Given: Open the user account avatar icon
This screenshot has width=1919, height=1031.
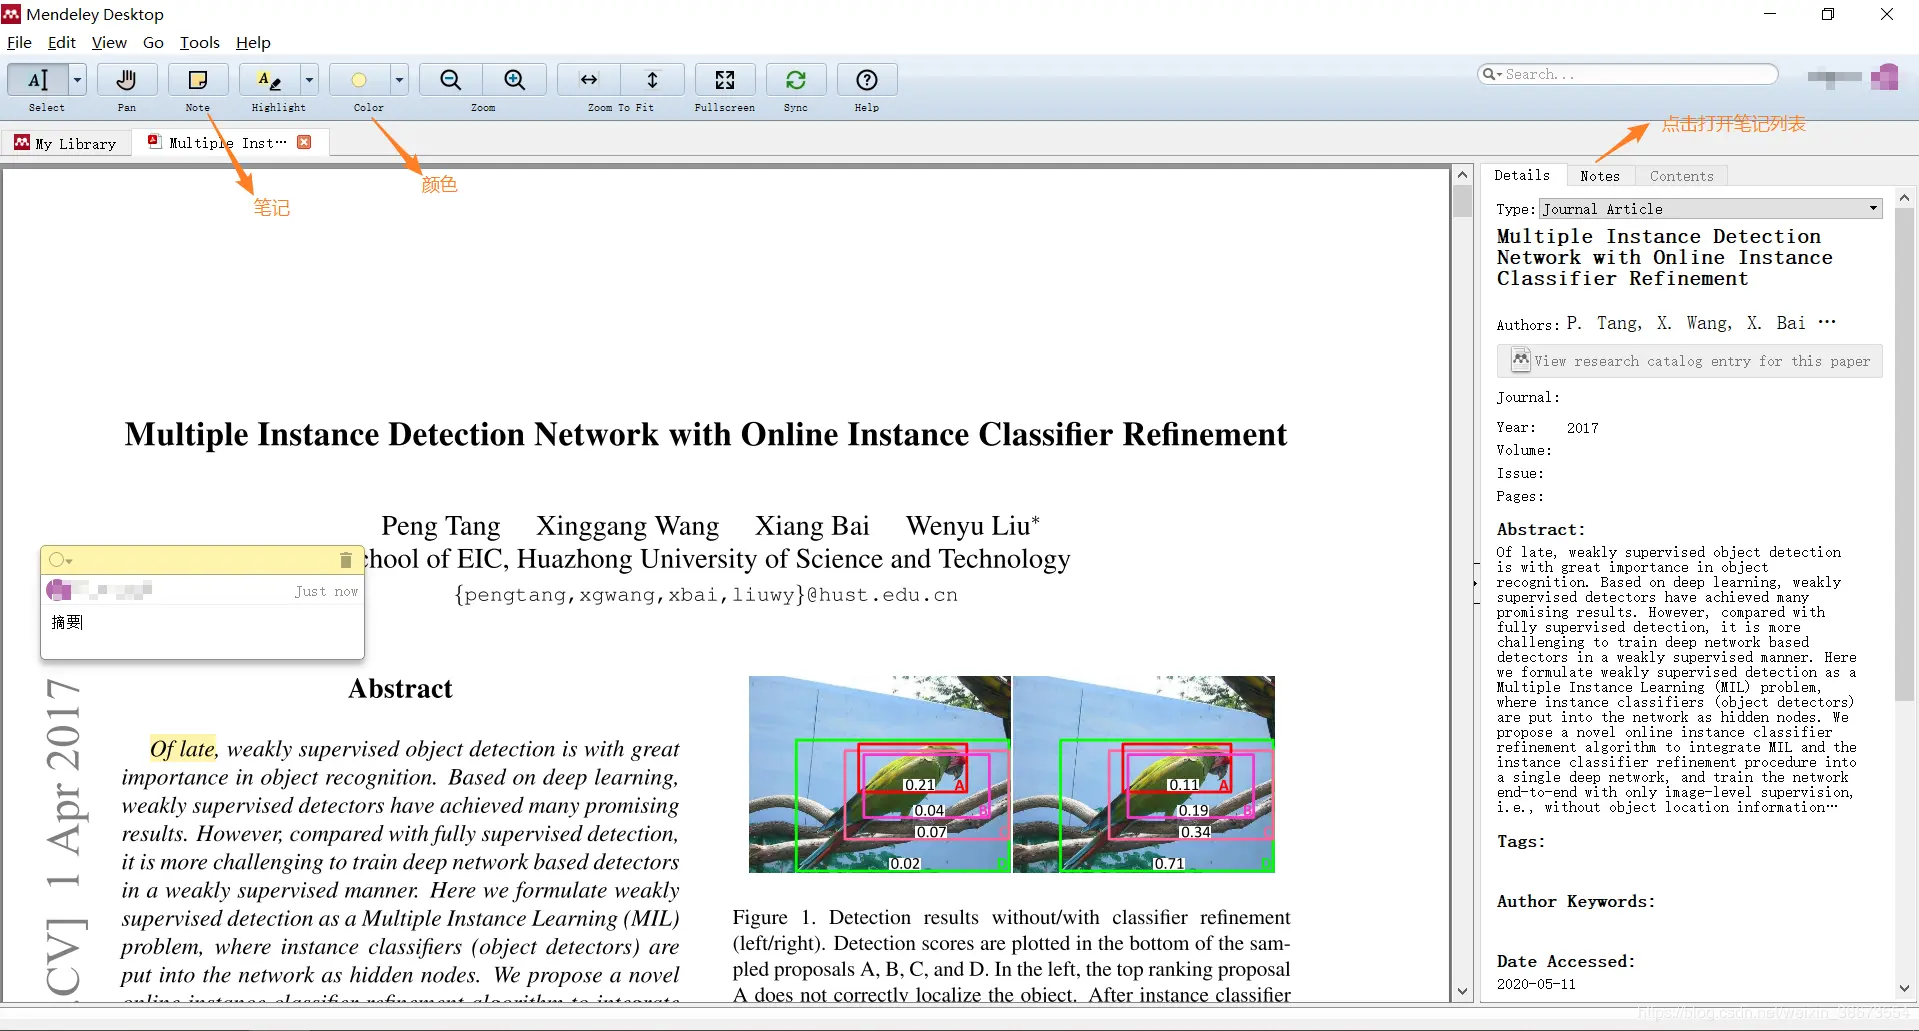Looking at the screenshot, I should (x=1884, y=77).
